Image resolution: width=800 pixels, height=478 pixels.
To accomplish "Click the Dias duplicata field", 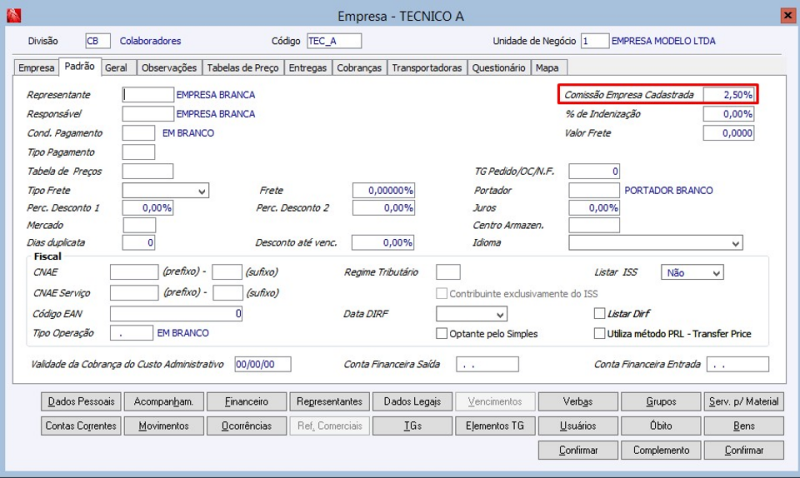I will (138, 243).
